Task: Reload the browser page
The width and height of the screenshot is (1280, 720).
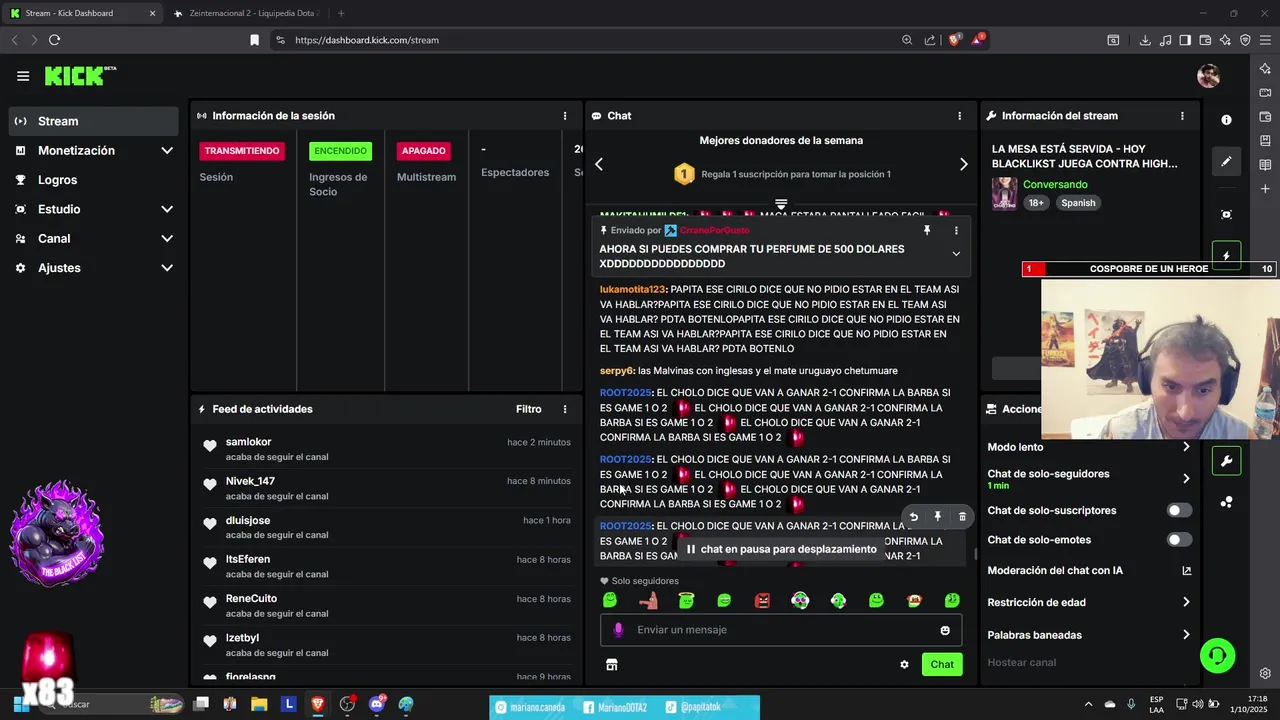Action: click(x=54, y=40)
